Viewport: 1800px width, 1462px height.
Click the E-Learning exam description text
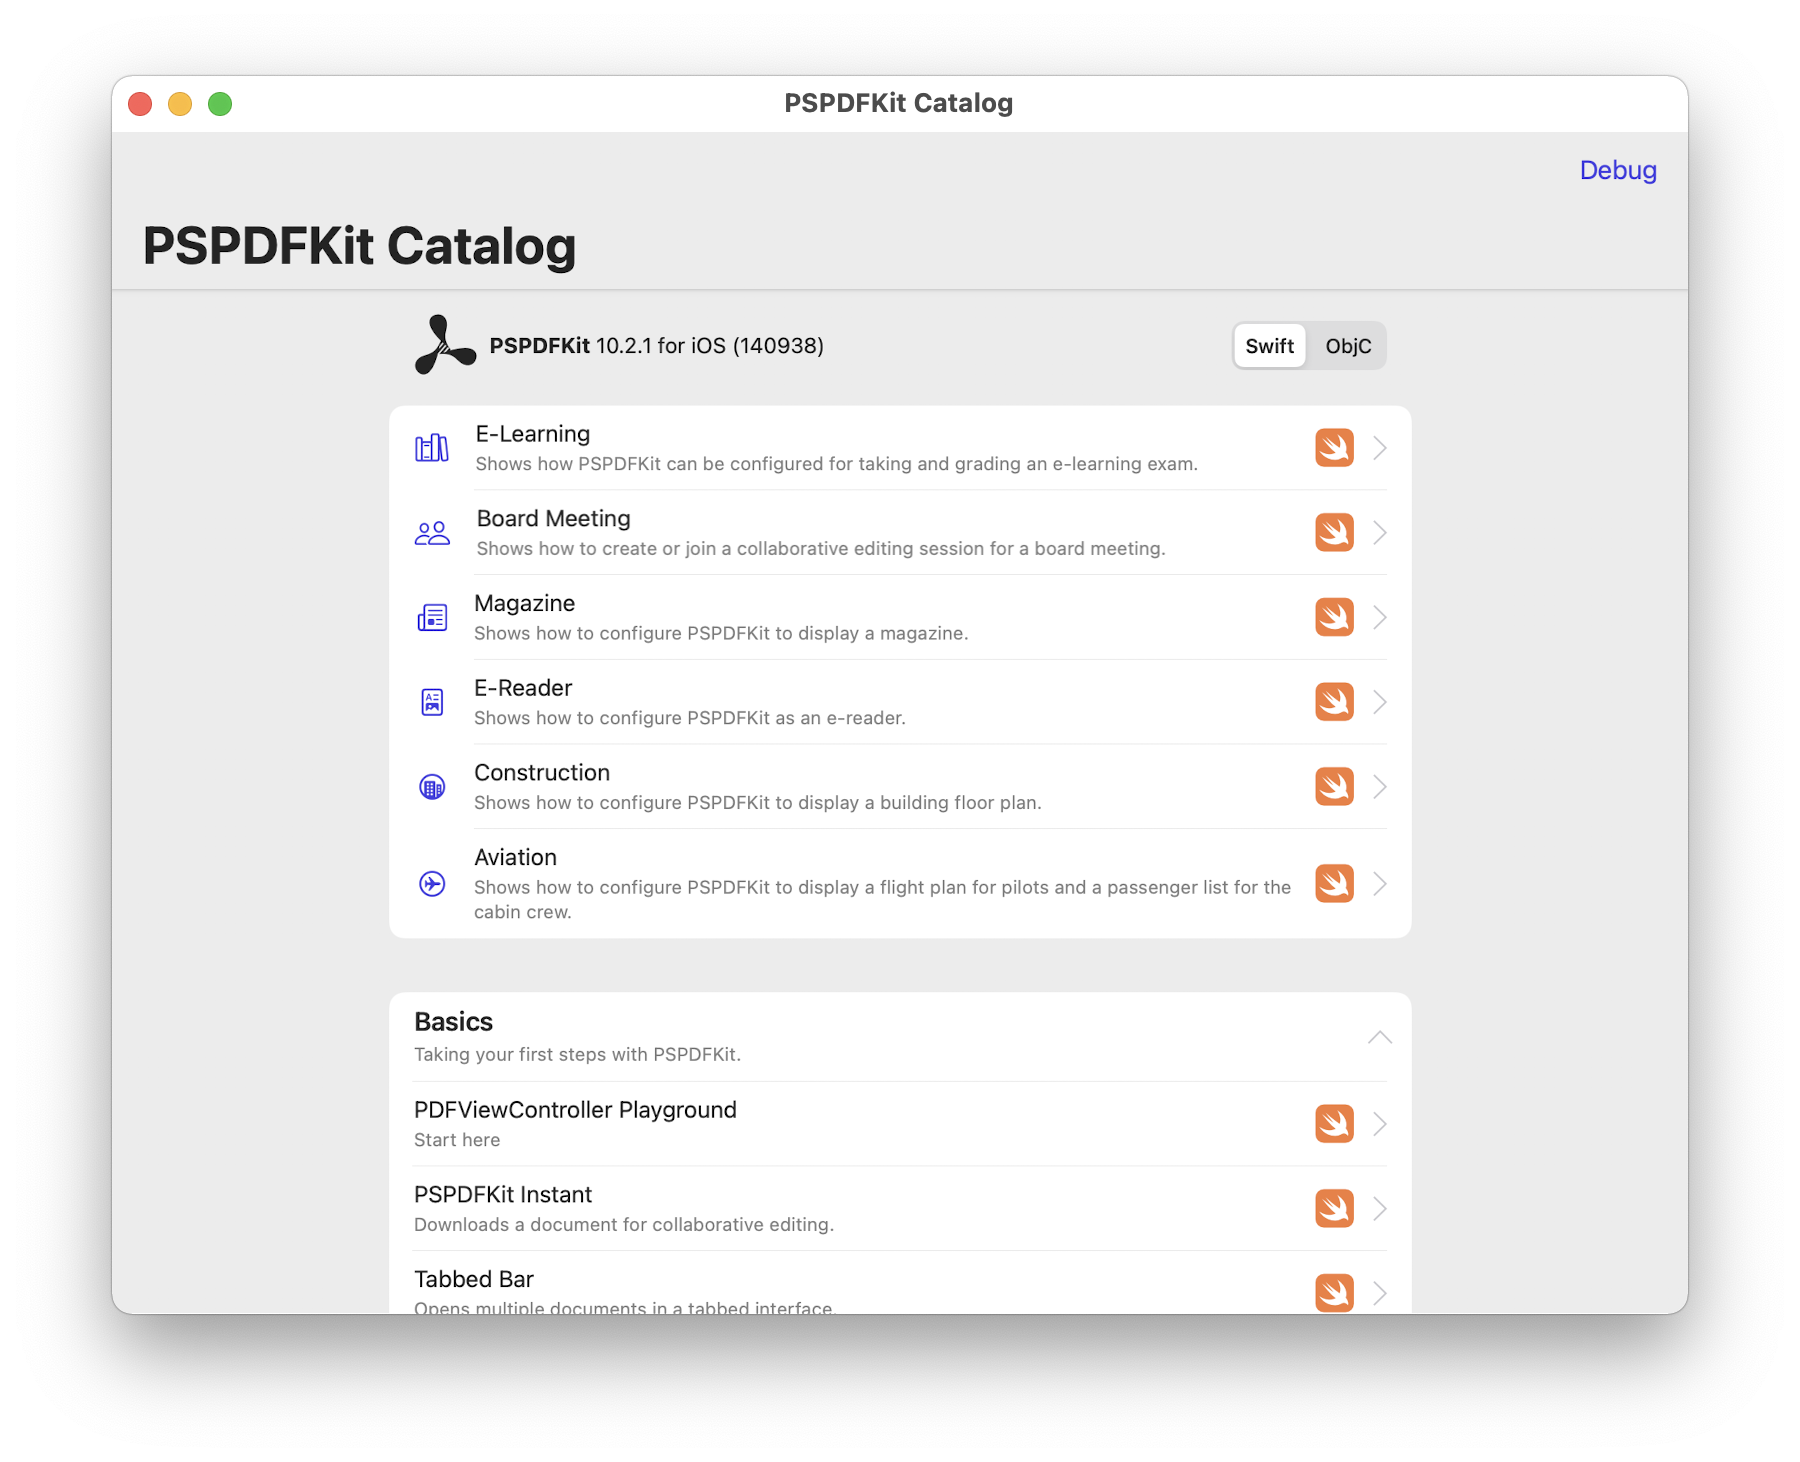(x=836, y=464)
